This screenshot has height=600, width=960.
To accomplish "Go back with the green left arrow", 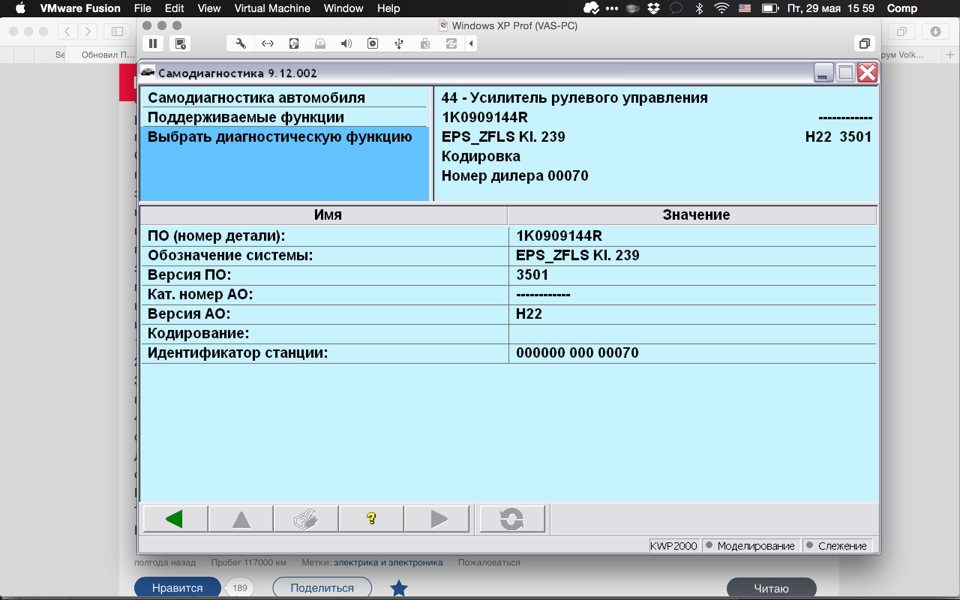I will [x=175, y=519].
